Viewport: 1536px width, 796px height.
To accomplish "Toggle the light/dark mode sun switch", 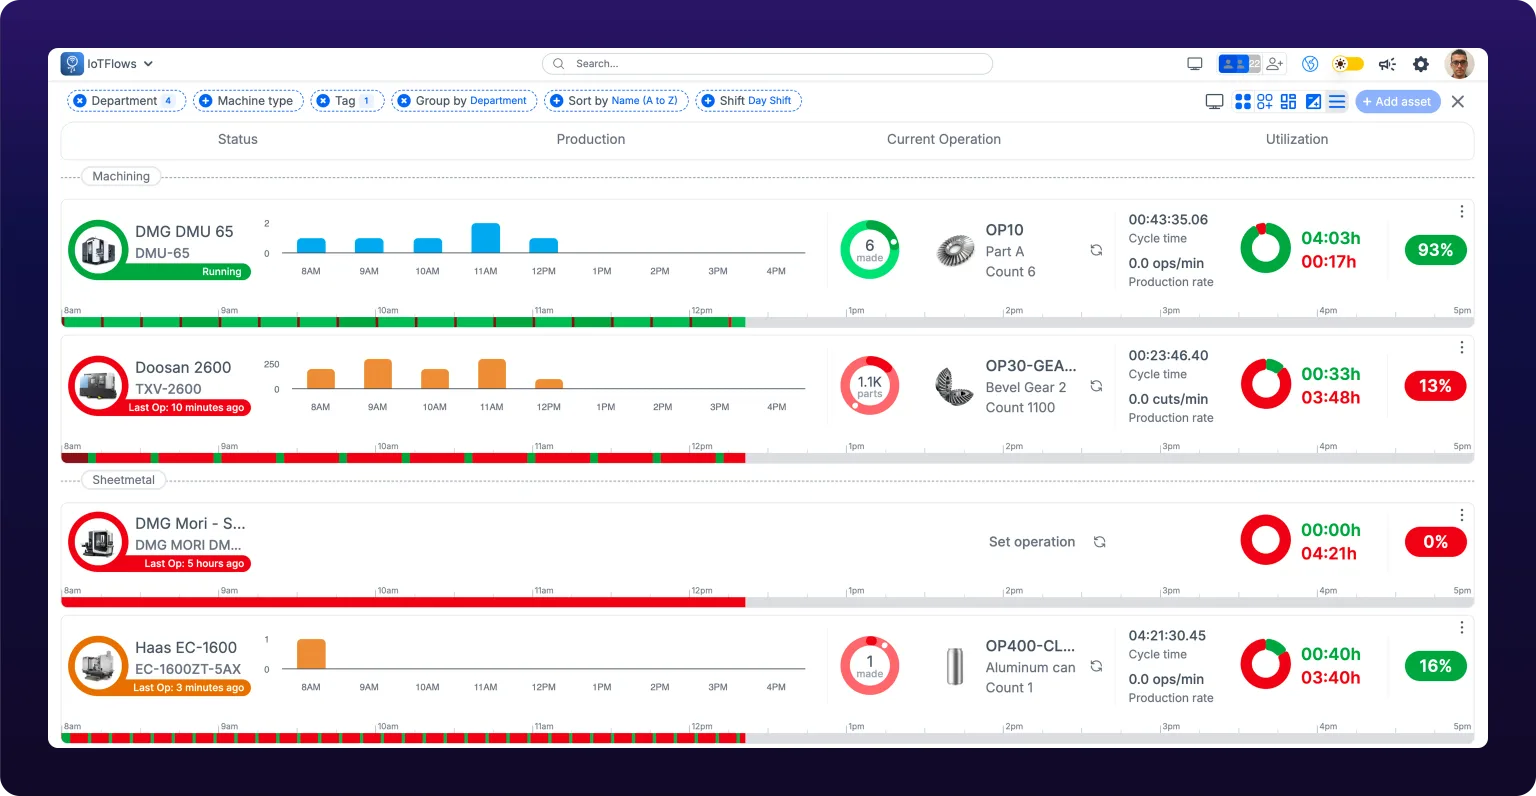I will [x=1347, y=64].
